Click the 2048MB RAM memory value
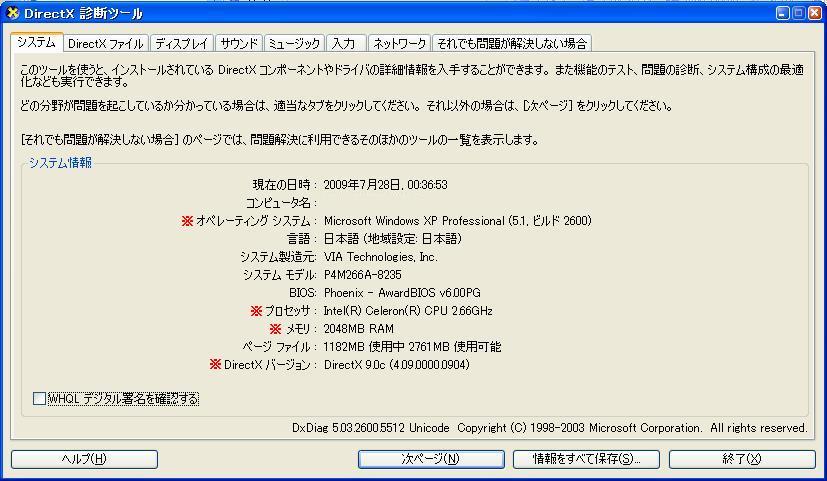827x481 pixels. coord(359,329)
